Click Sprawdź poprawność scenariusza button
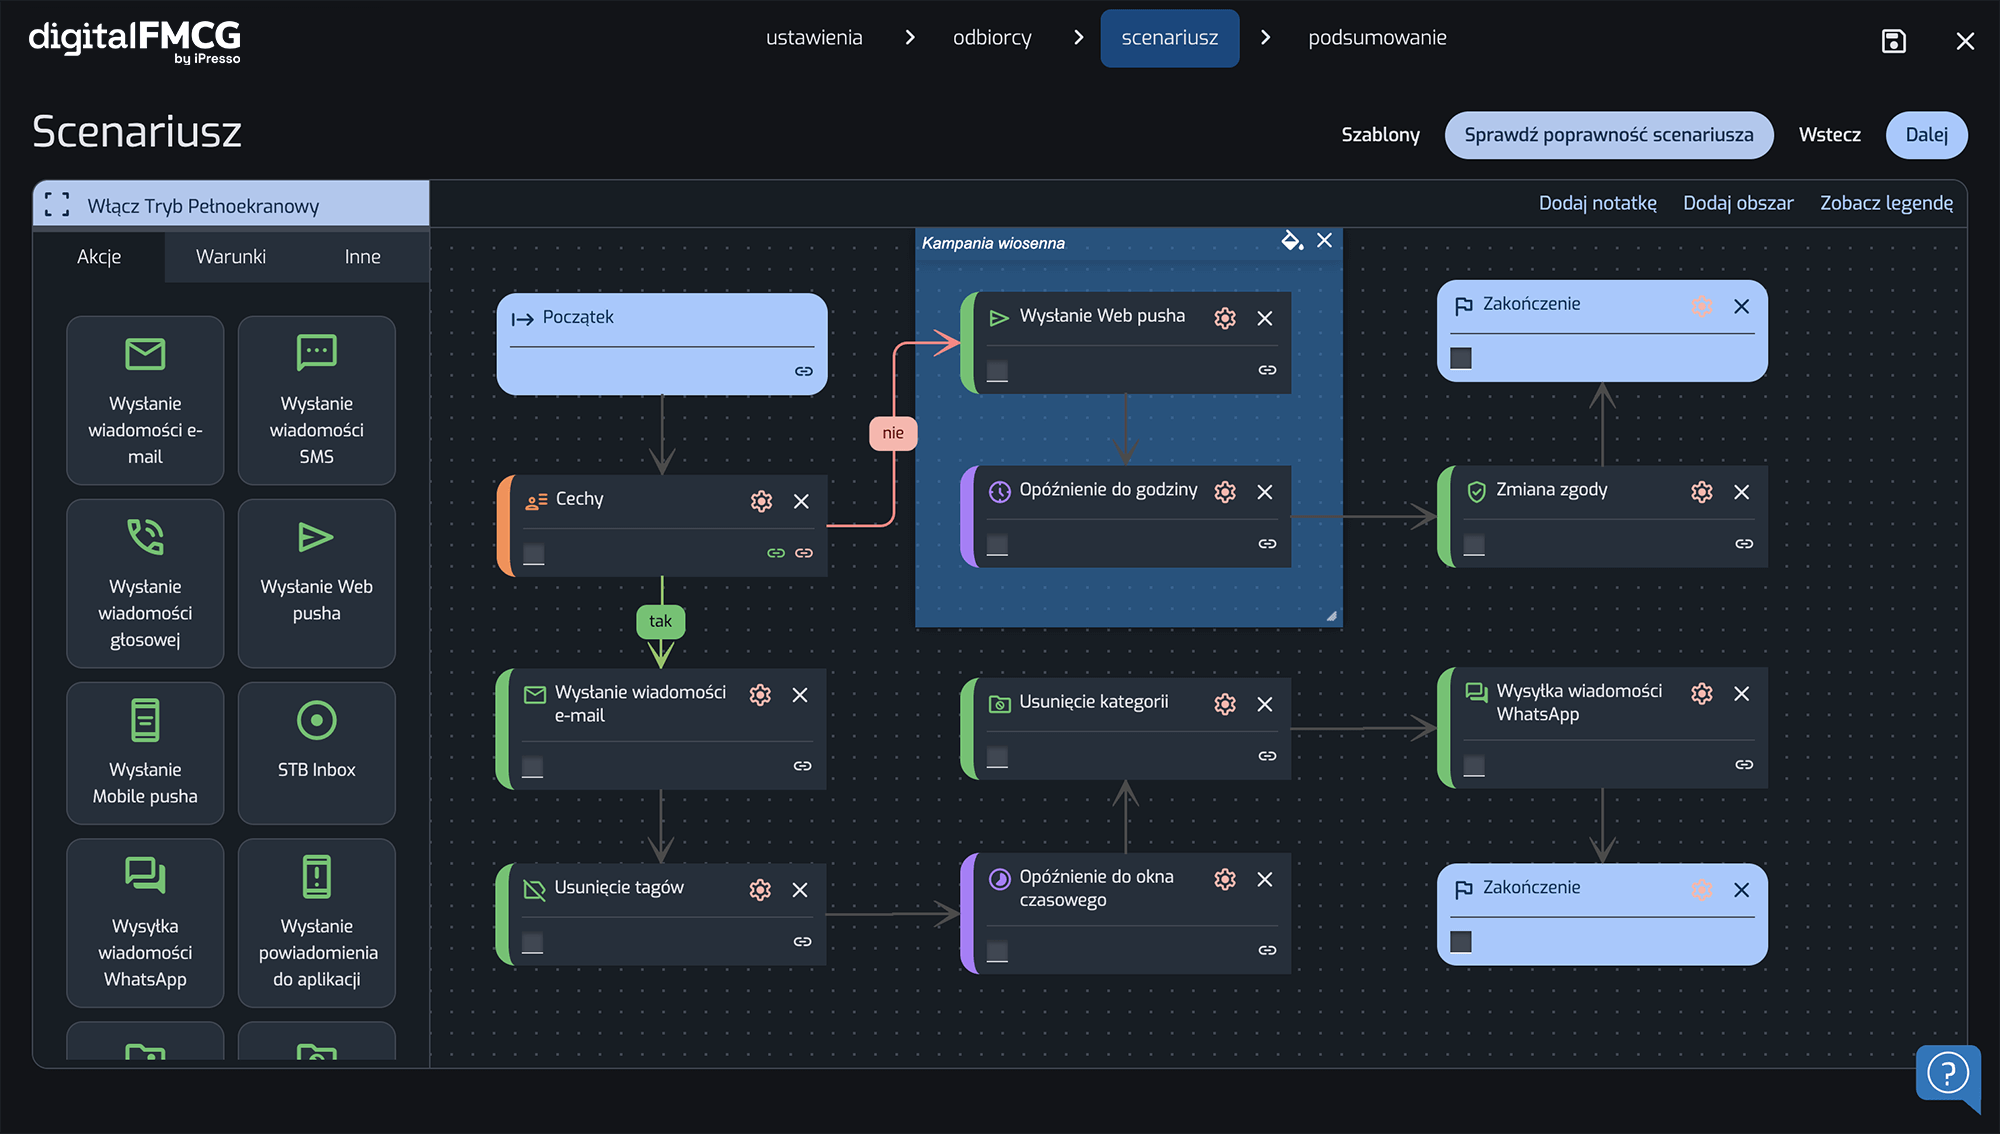Viewport: 2000px width, 1134px height. [x=1608, y=135]
